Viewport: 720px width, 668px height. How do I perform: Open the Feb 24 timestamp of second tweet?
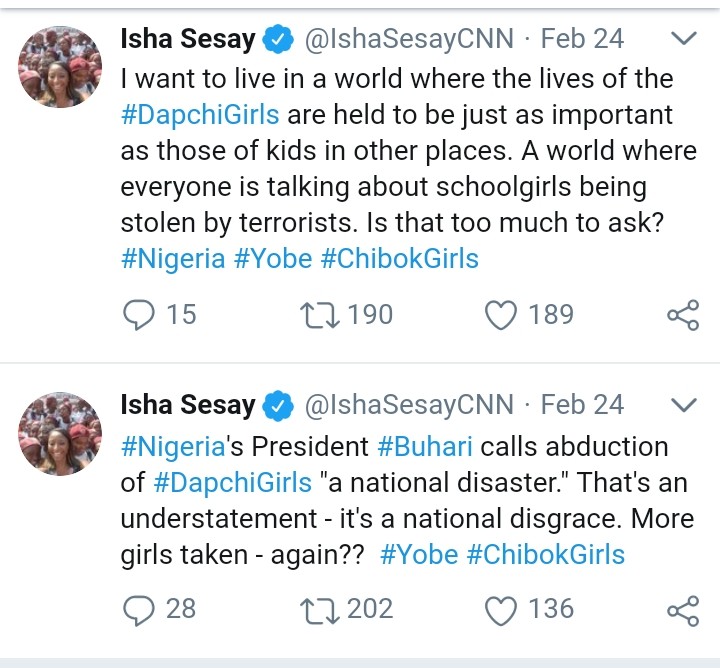coord(582,404)
